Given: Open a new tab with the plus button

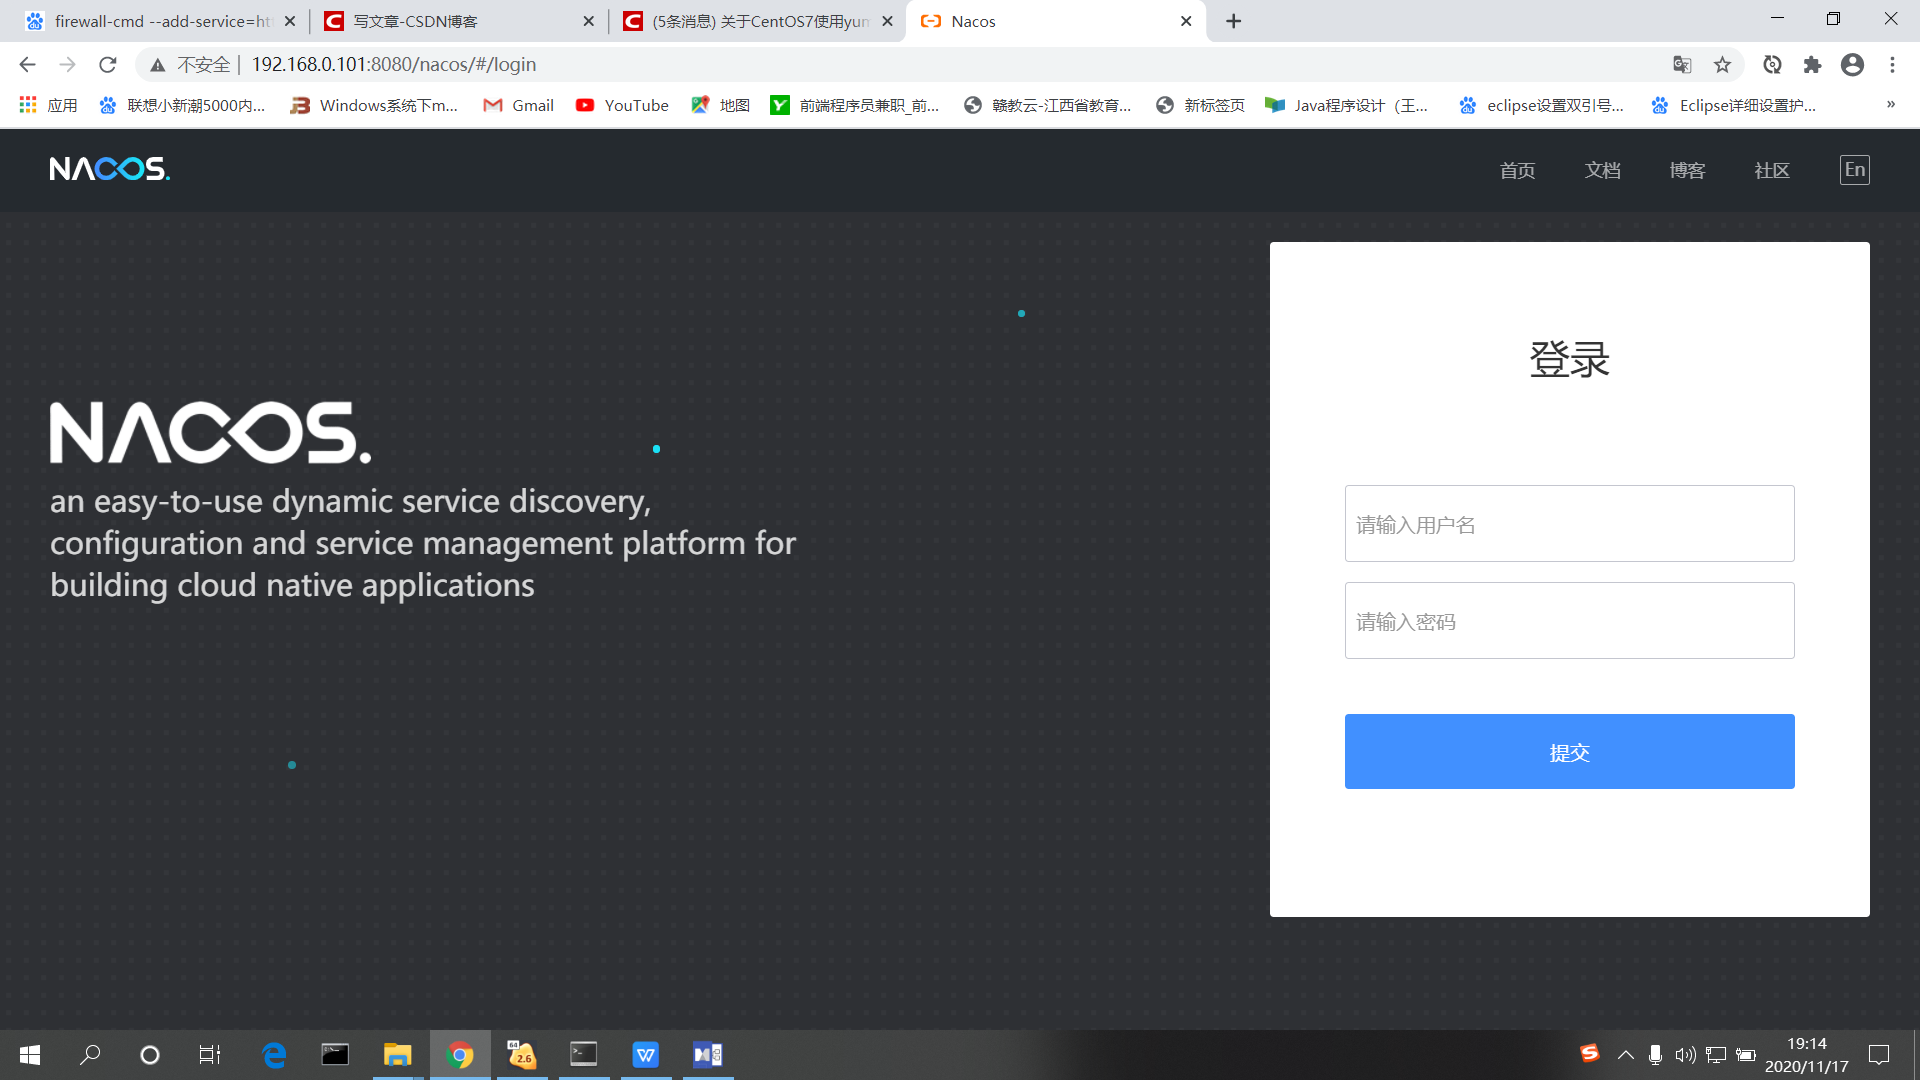Looking at the screenshot, I should [1234, 21].
